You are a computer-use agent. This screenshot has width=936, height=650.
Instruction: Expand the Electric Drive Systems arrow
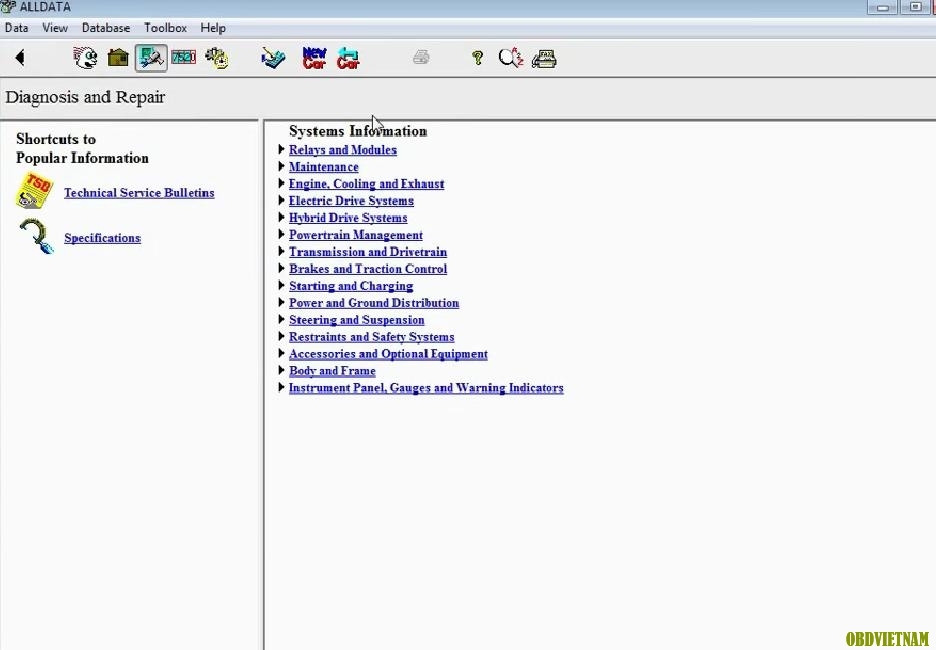(x=281, y=200)
